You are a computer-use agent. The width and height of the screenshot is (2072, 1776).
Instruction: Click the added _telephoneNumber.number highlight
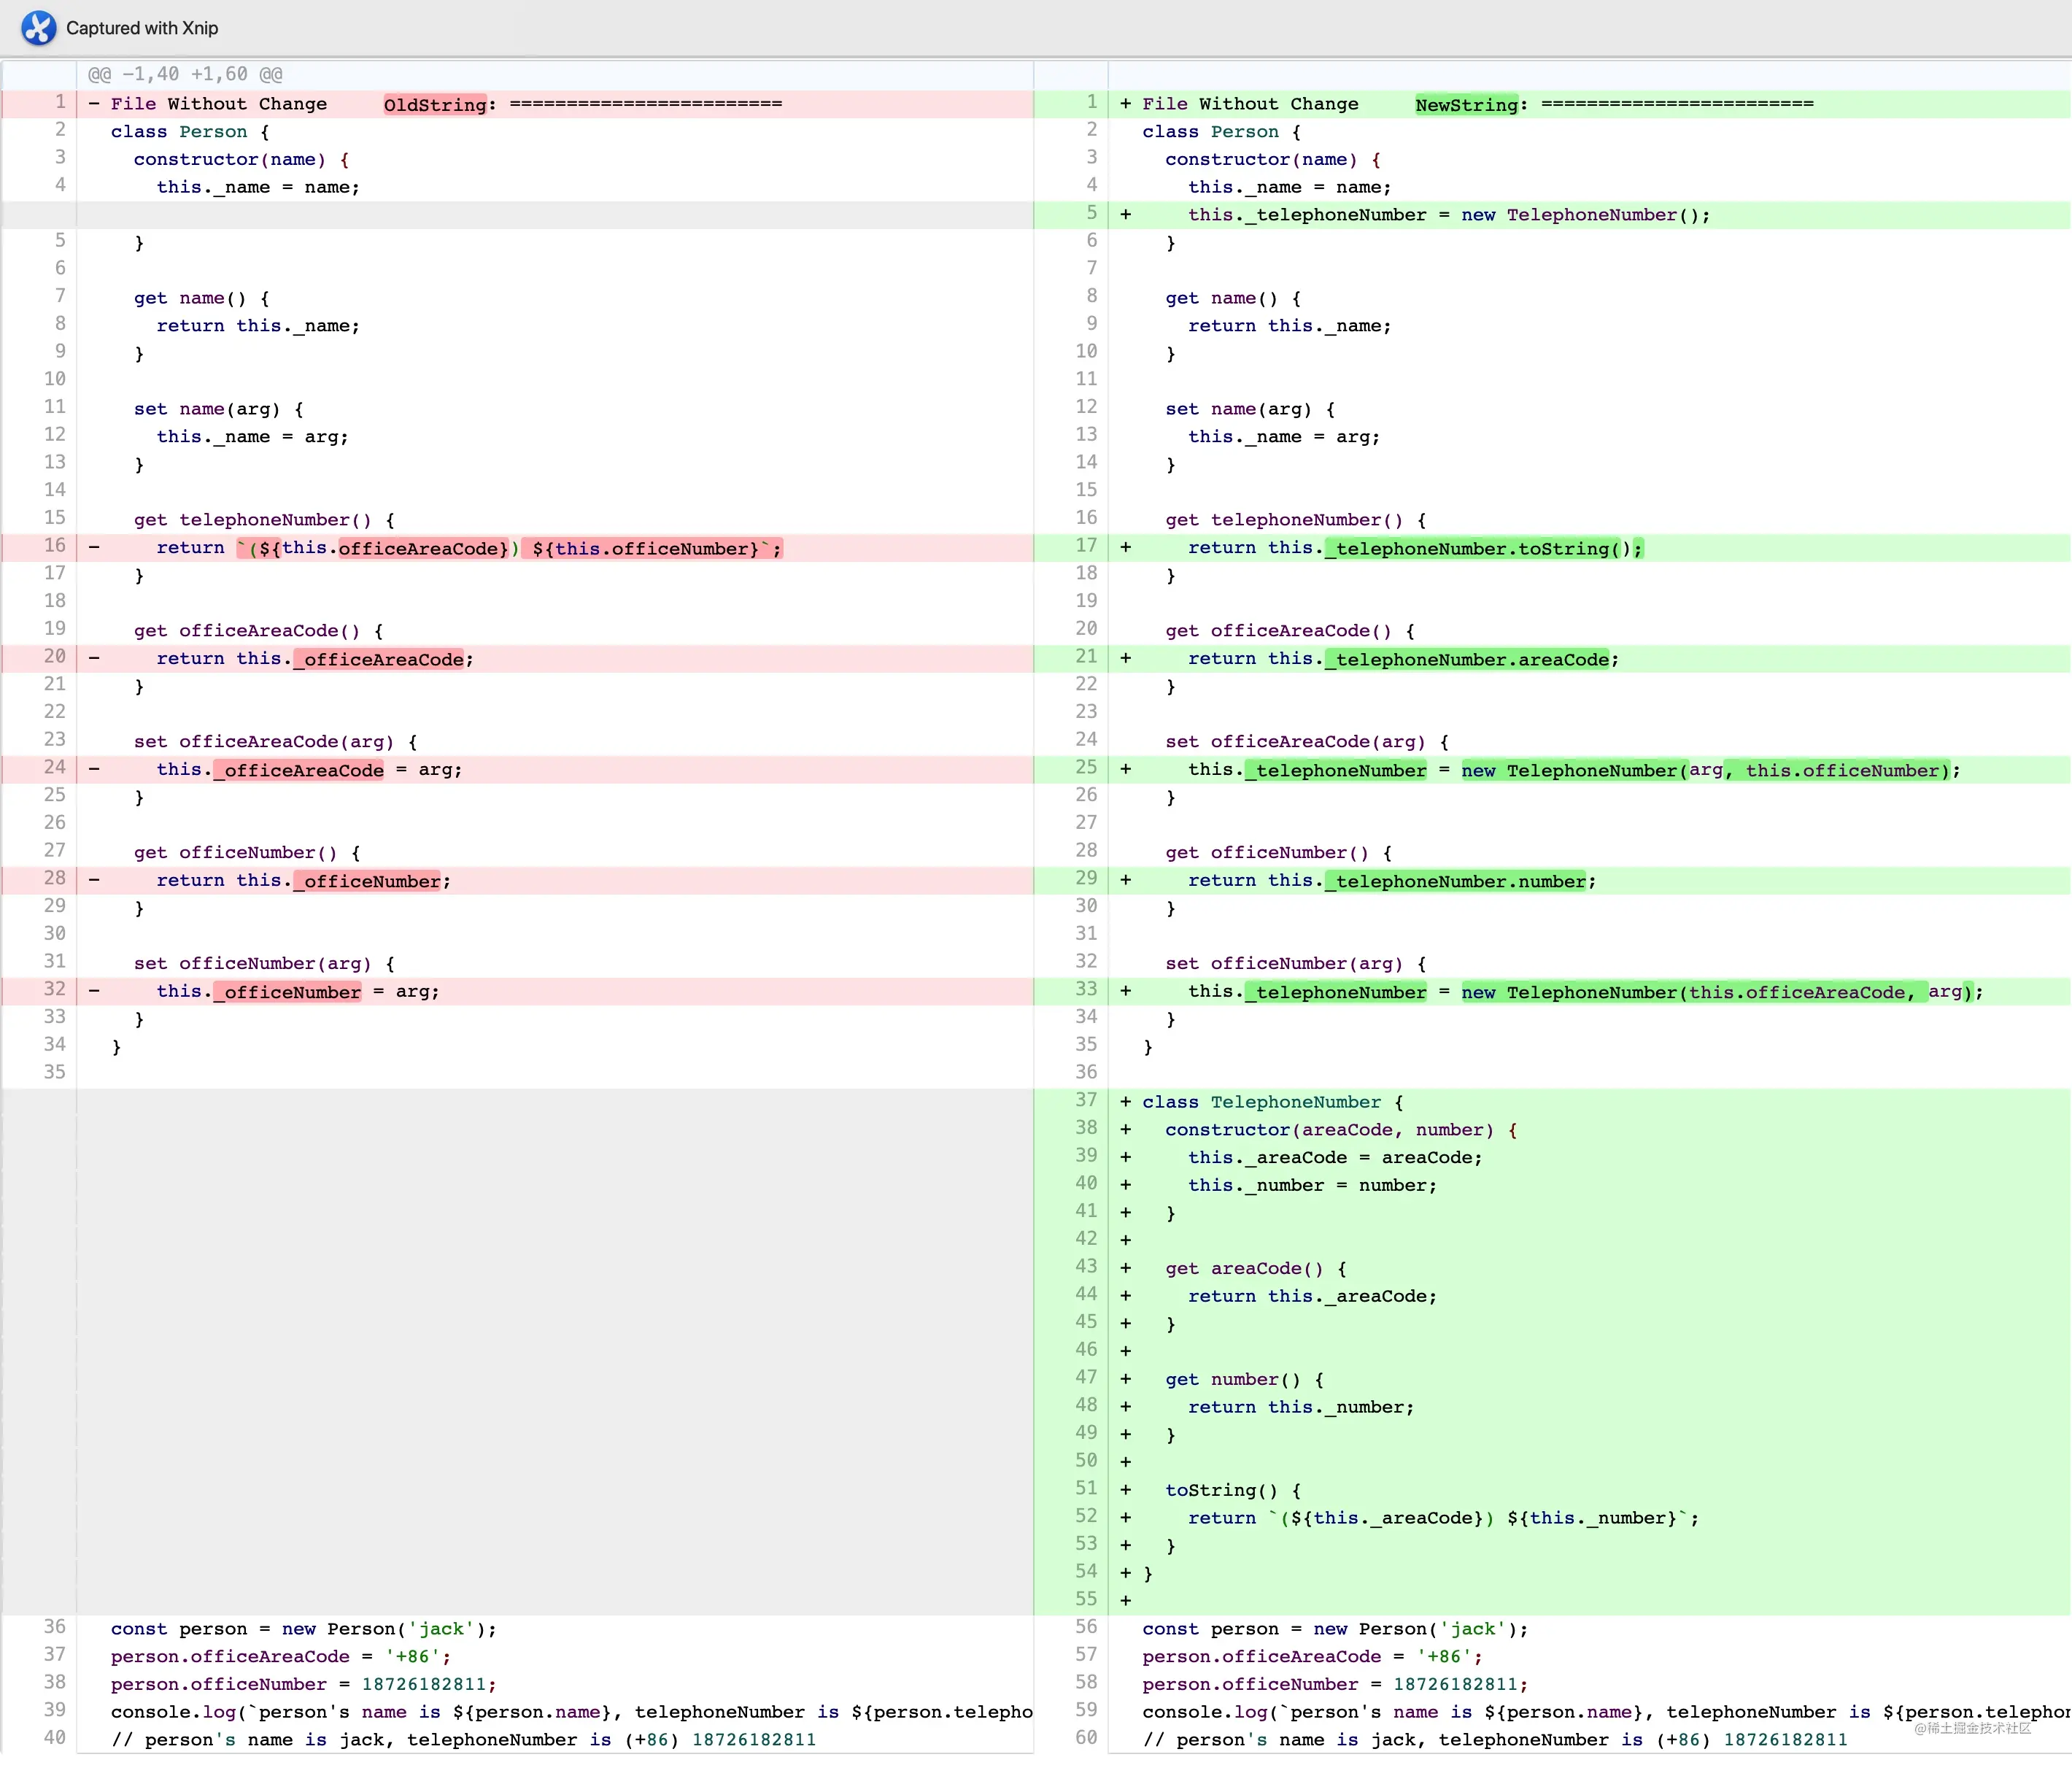(x=1457, y=881)
